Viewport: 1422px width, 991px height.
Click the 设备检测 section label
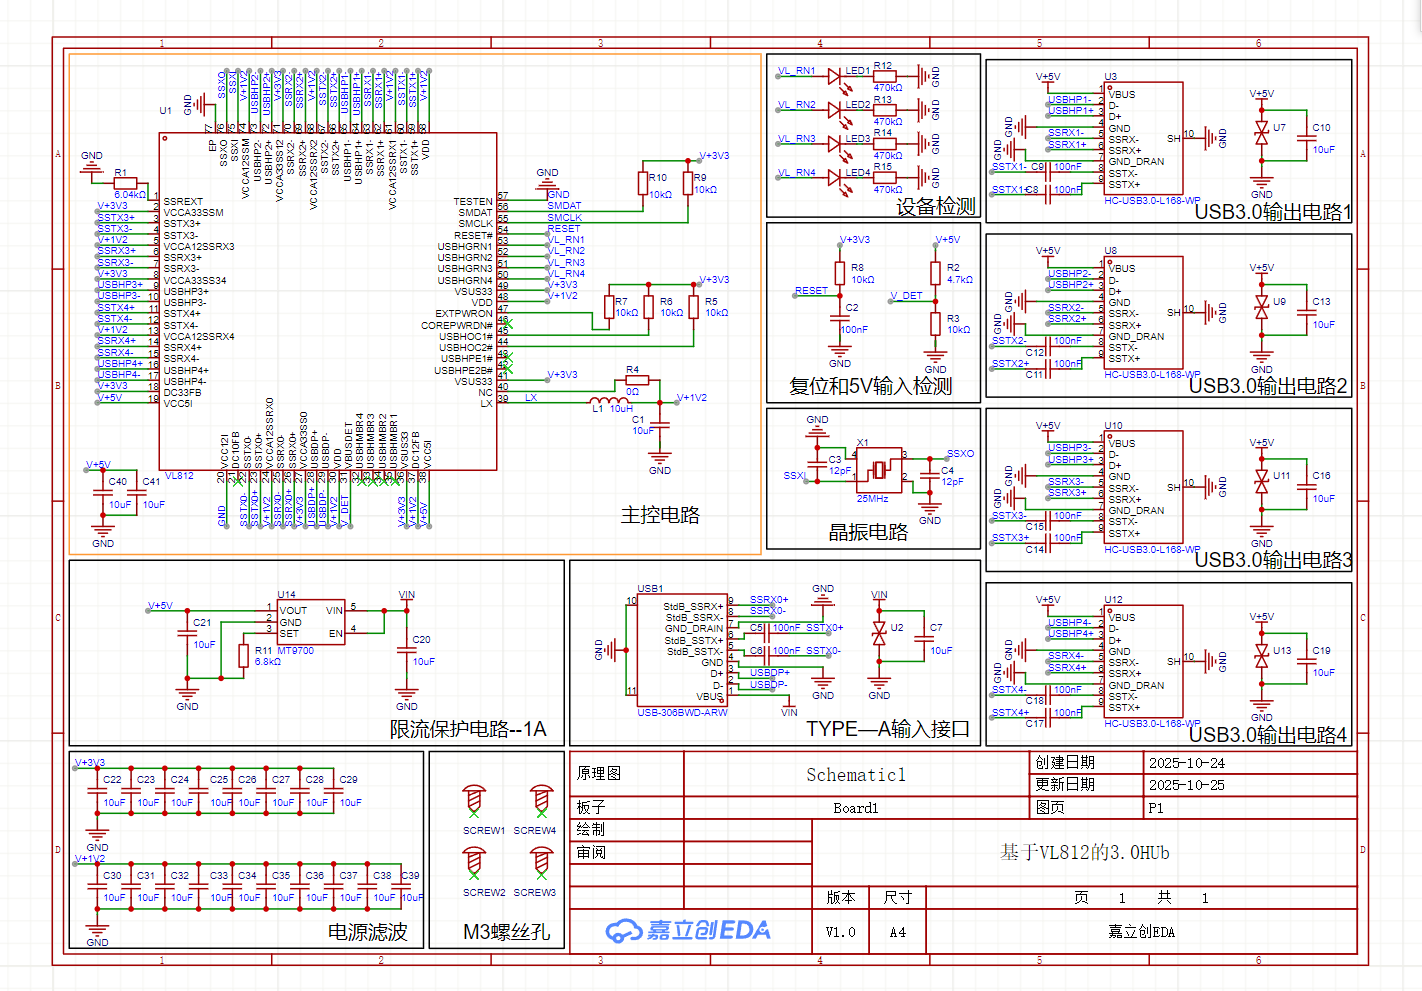coord(935,206)
